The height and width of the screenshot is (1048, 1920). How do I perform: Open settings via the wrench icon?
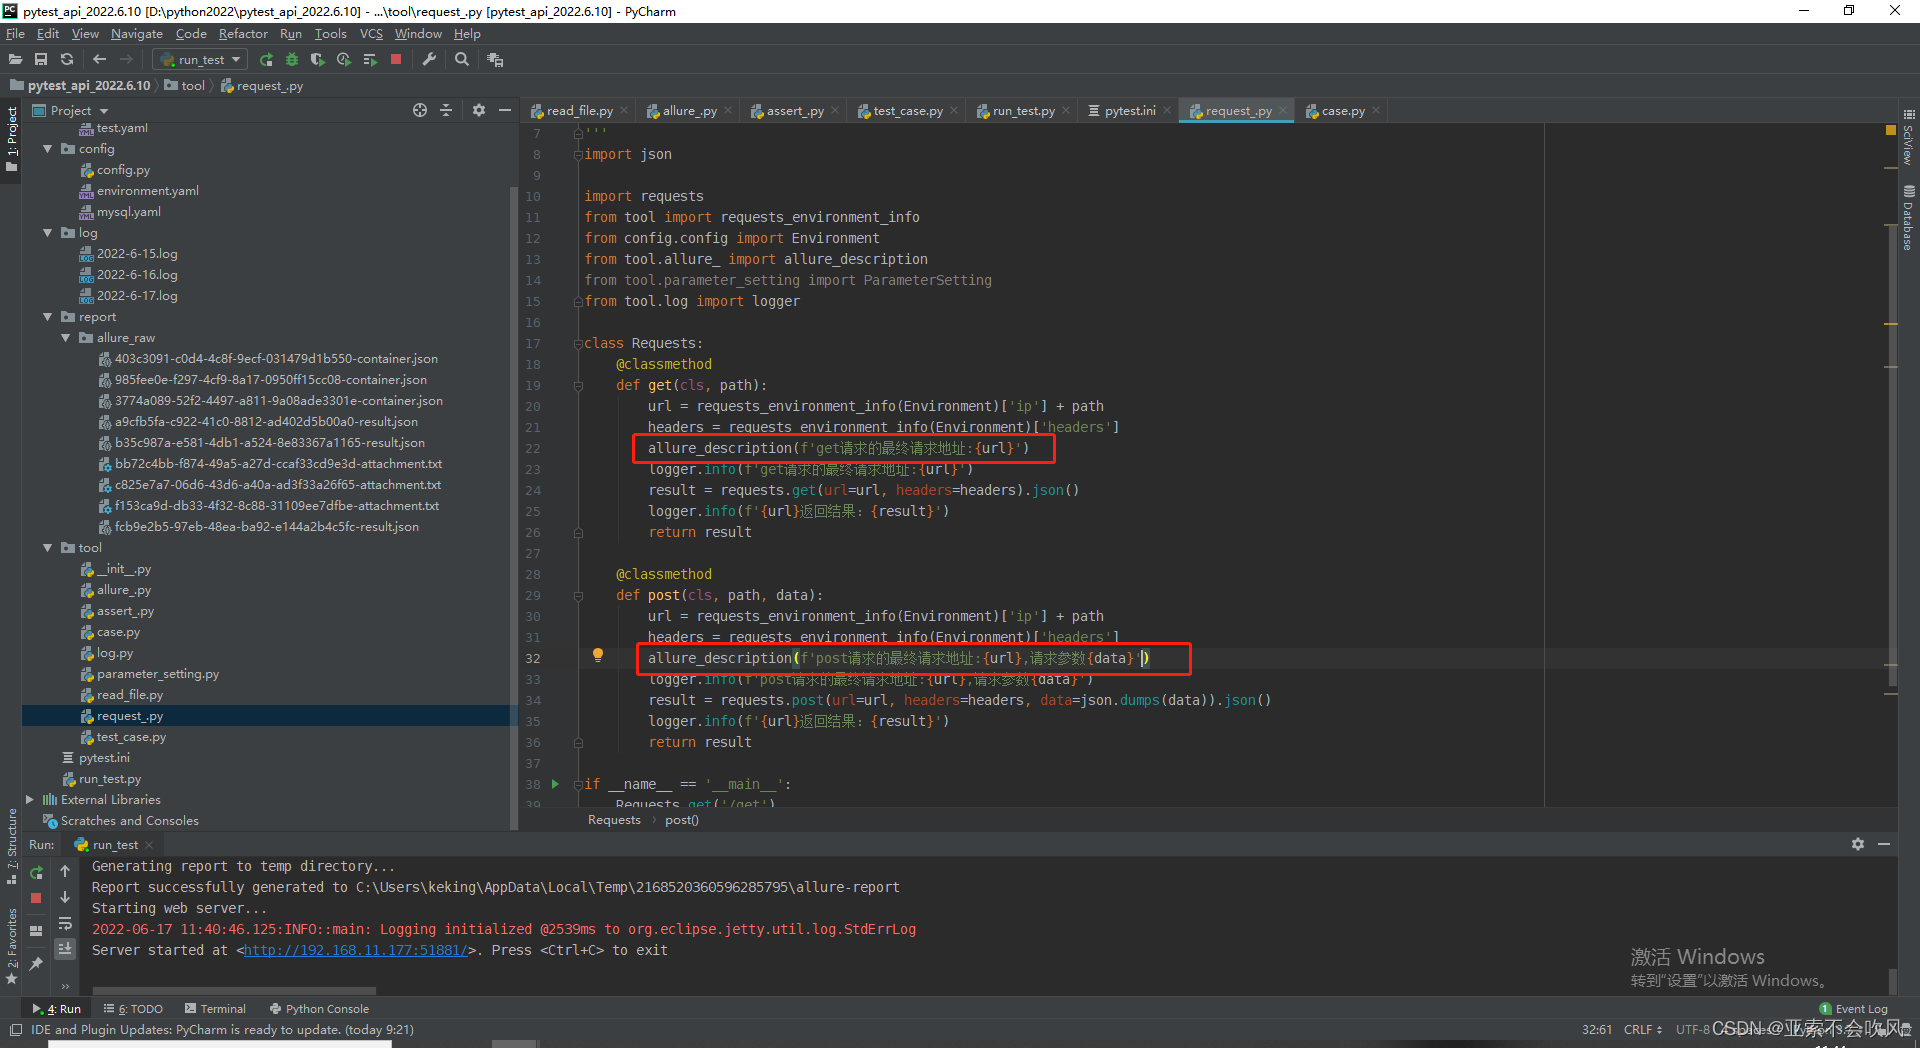pos(429,59)
